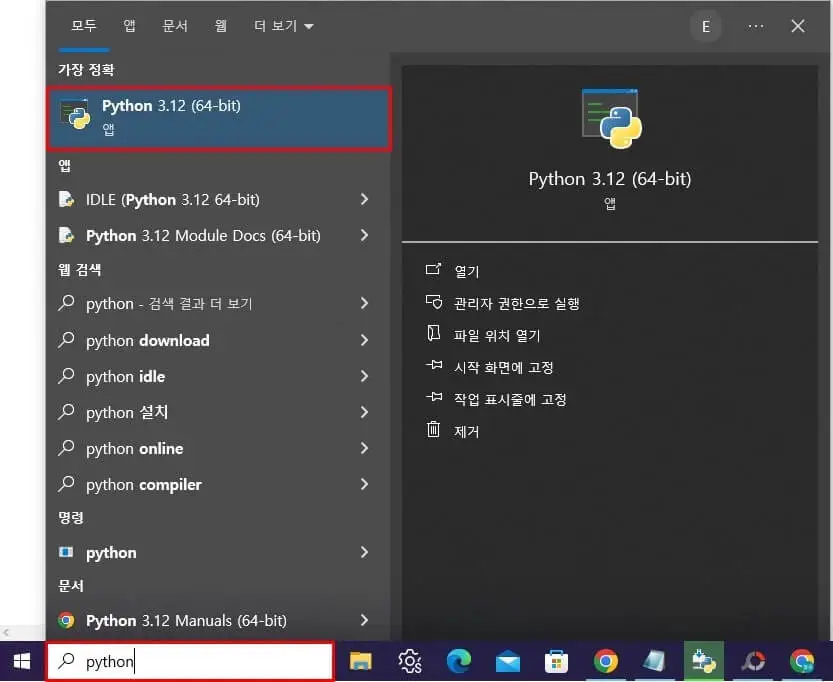Launch Microsoft Edge from the taskbar
Image resolution: width=833 pixels, height=682 pixels.
click(x=458, y=661)
